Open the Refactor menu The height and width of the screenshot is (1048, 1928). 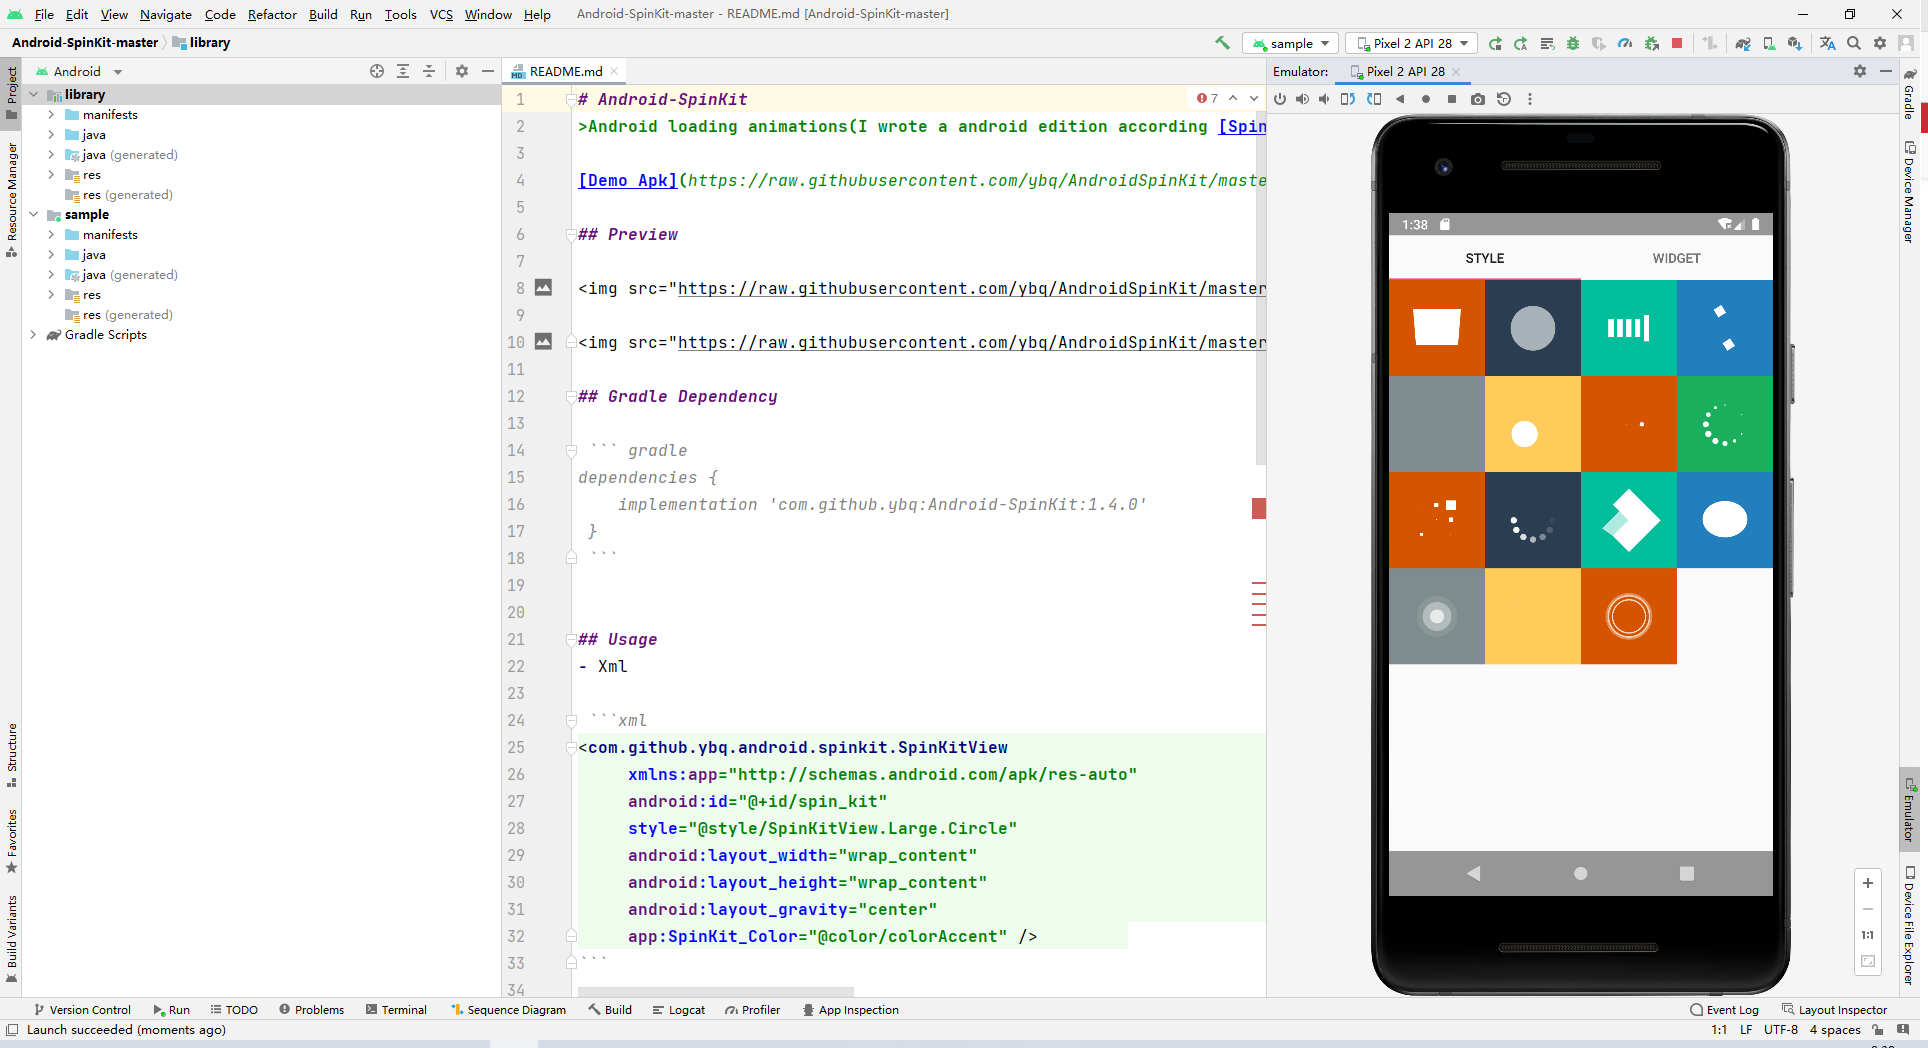pos(272,14)
